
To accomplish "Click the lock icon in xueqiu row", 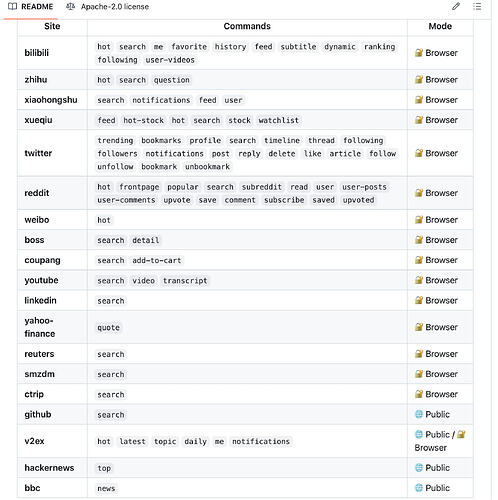I will pos(419,120).
